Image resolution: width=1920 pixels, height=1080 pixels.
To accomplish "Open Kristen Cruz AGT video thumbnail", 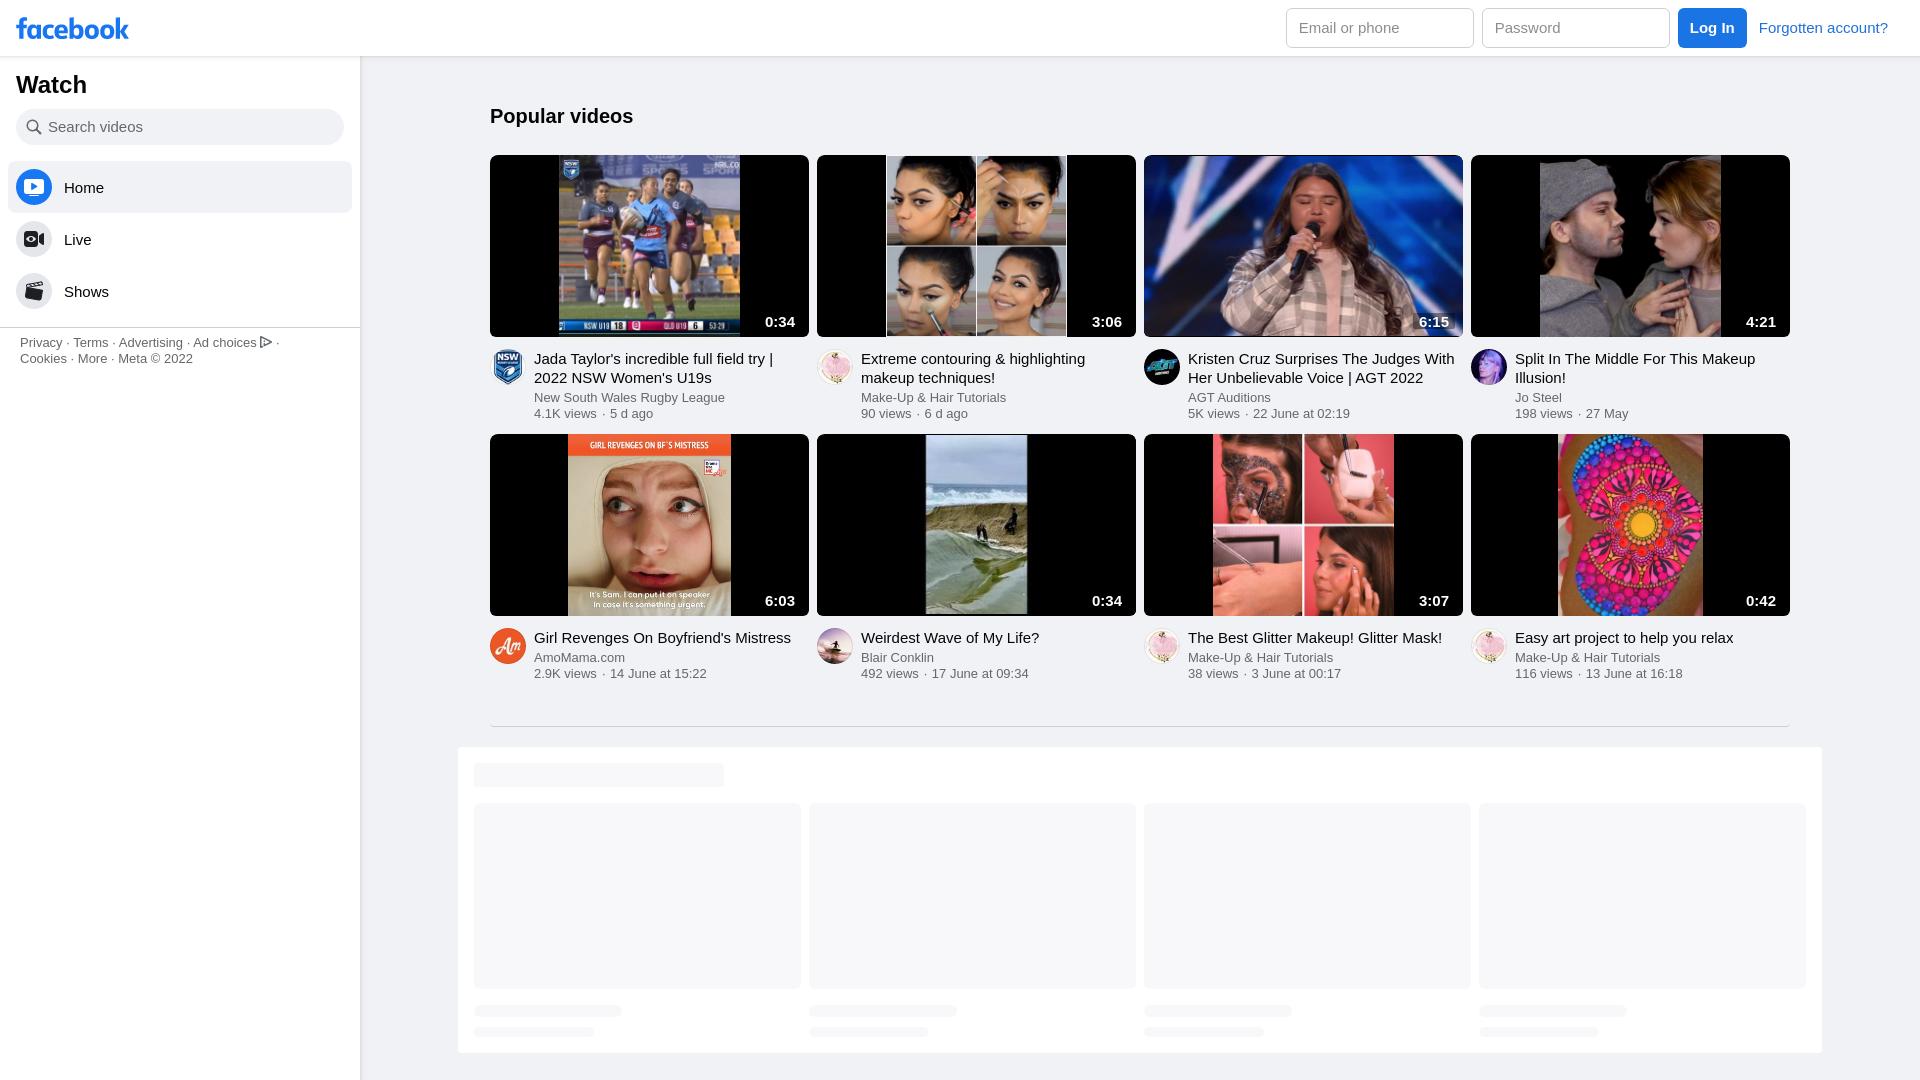I will [1303, 245].
